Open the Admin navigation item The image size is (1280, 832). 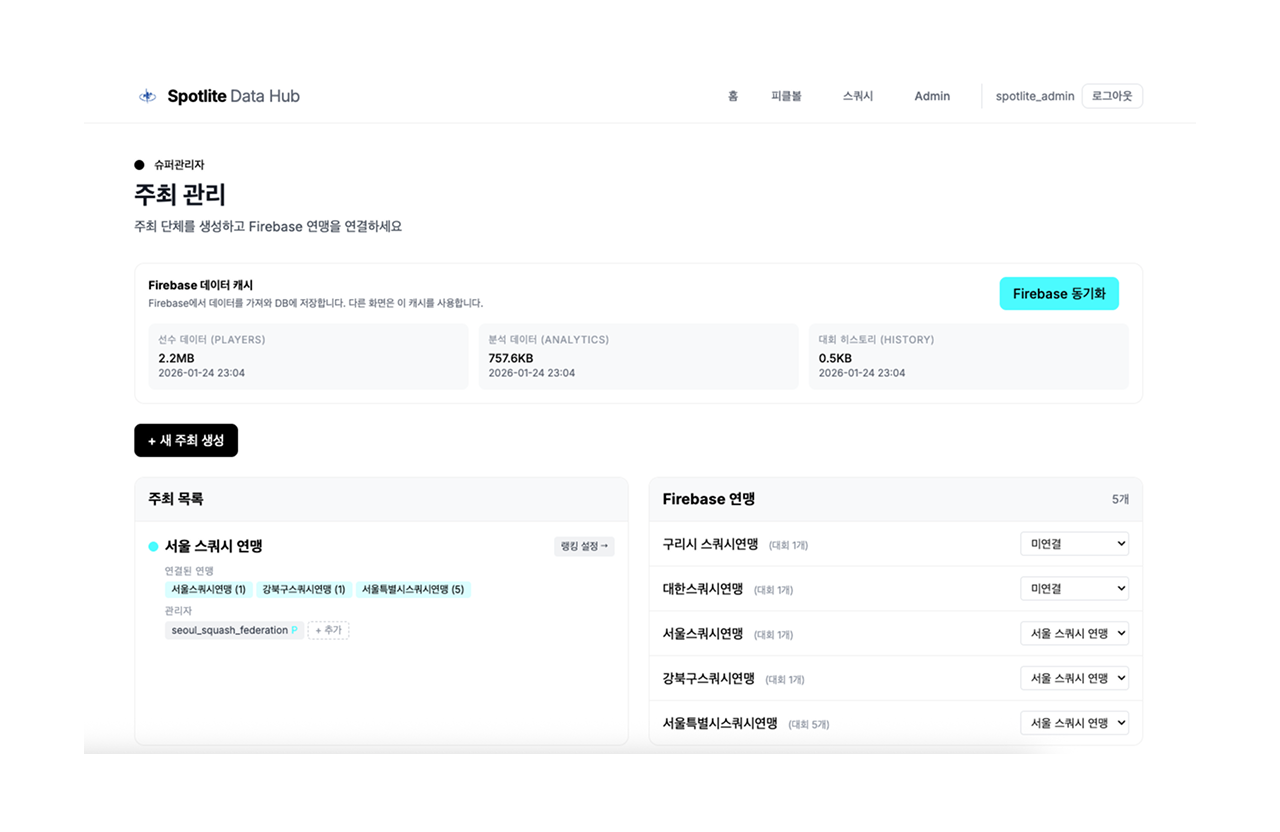(x=931, y=95)
